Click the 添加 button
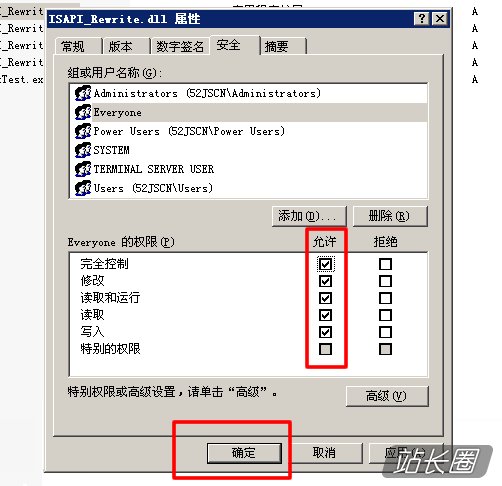This screenshot has height=486, width=502. [x=309, y=216]
